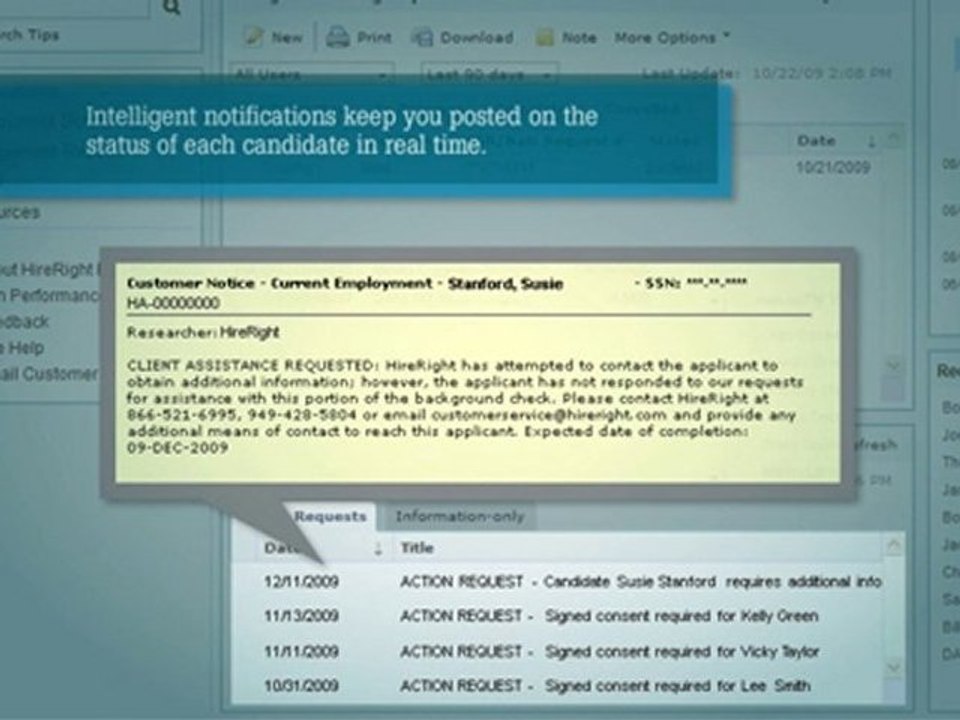Viewport: 960px width, 720px height.
Task: Select the Vicky Taylor consent request row
Action: click(558, 651)
